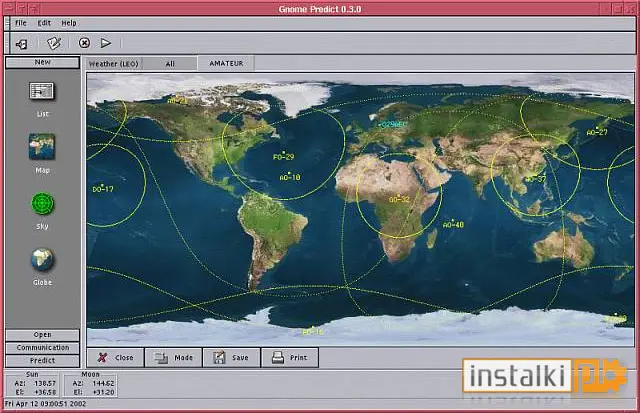Select the Map view icon
The image size is (640, 413).
pos(42,147)
